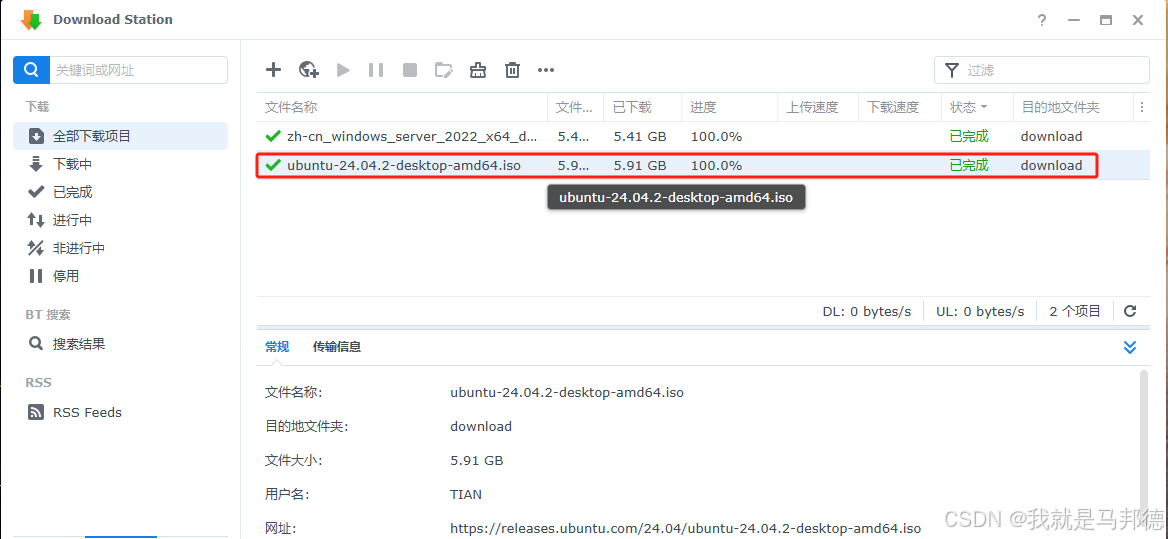
Task: Open the 状态 column sort dropdown
Action: [984, 107]
